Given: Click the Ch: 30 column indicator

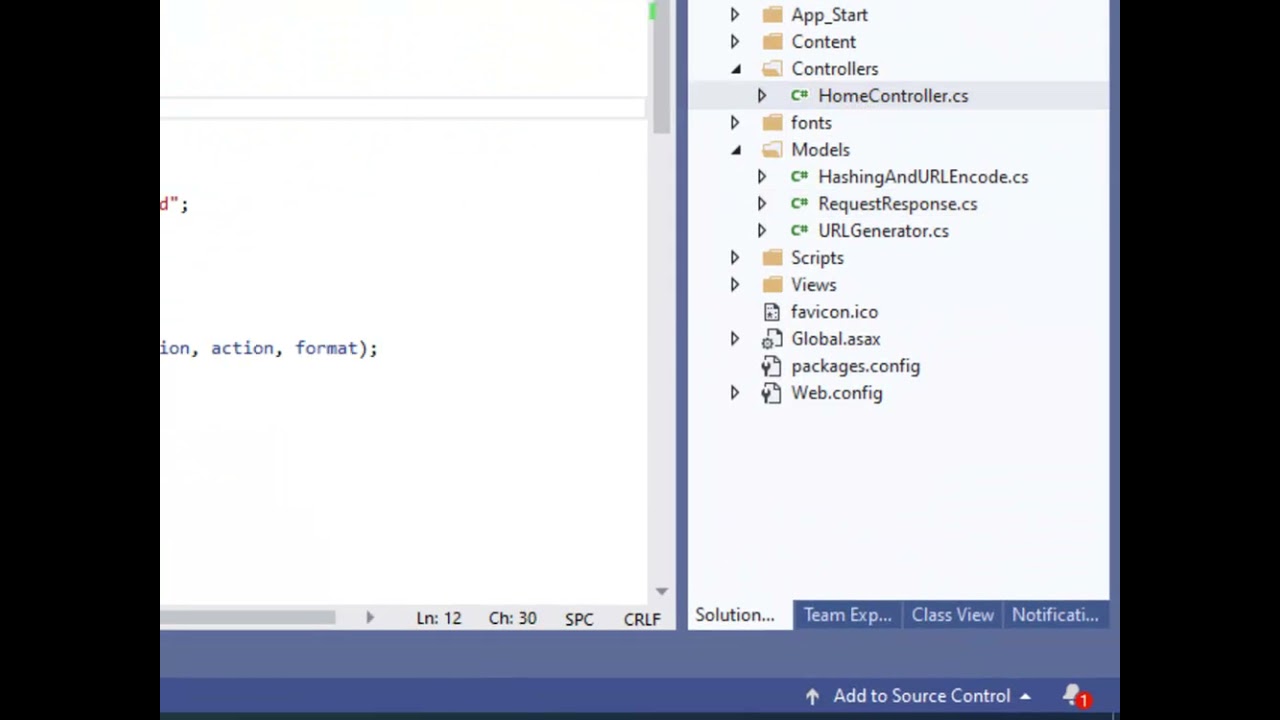Looking at the screenshot, I should click(x=512, y=618).
